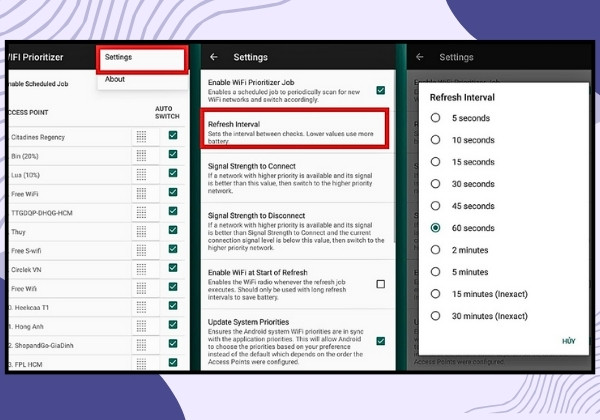Disable Enable WiFi Prioritizer Job checkbox
The height and width of the screenshot is (420, 600).
coord(380,90)
